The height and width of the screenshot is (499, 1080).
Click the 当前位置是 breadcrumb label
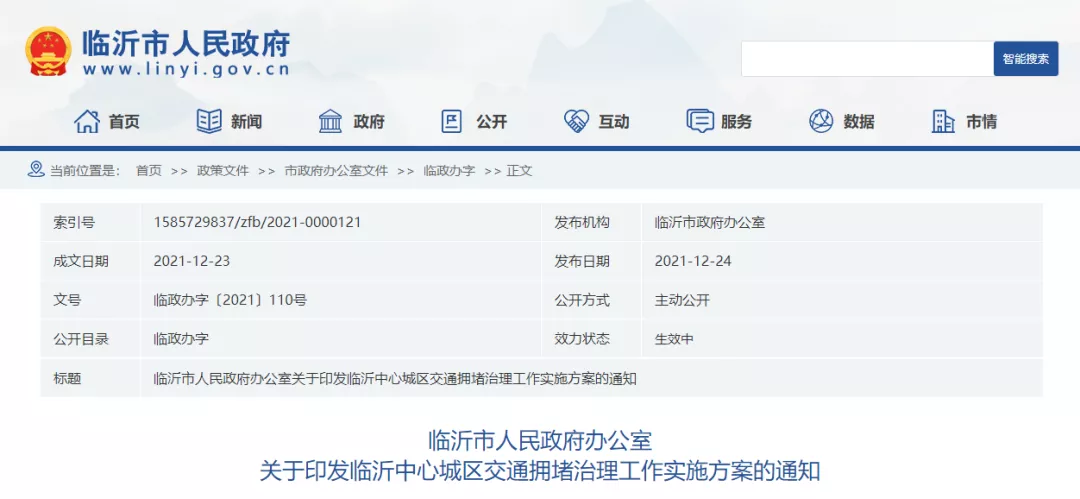click(85, 171)
